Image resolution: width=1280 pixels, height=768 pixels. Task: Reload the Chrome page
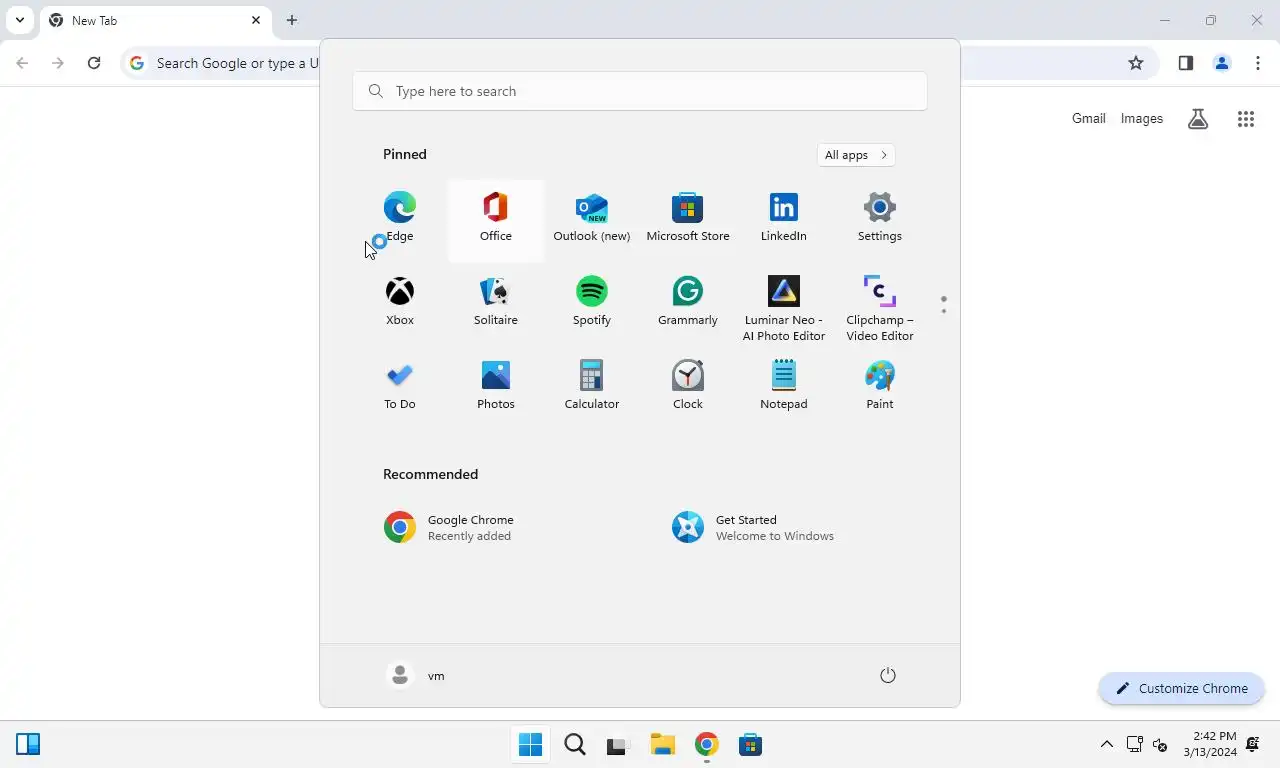click(x=94, y=63)
